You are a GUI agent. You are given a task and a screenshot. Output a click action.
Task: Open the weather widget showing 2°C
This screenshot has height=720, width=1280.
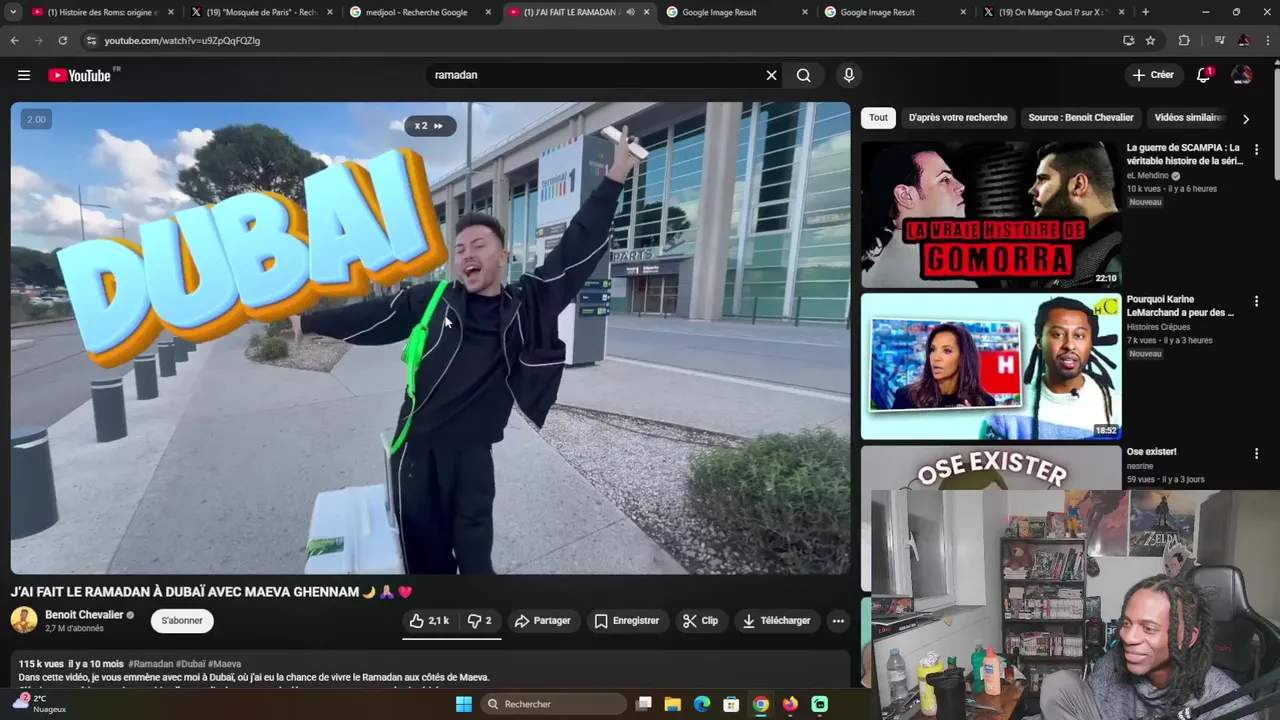pyautogui.click(x=40, y=704)
